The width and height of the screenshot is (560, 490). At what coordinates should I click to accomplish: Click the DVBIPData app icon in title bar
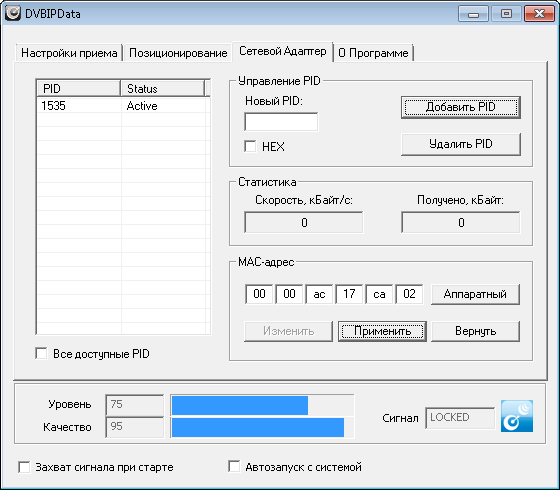12,13
